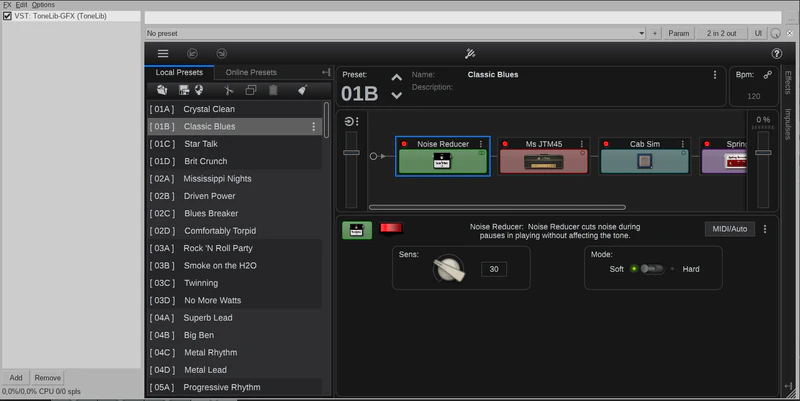The width and height of the screenshot is (800, 401).
Task: Collapse the presets panel with arrow icon
Action: tap(326, 72)
